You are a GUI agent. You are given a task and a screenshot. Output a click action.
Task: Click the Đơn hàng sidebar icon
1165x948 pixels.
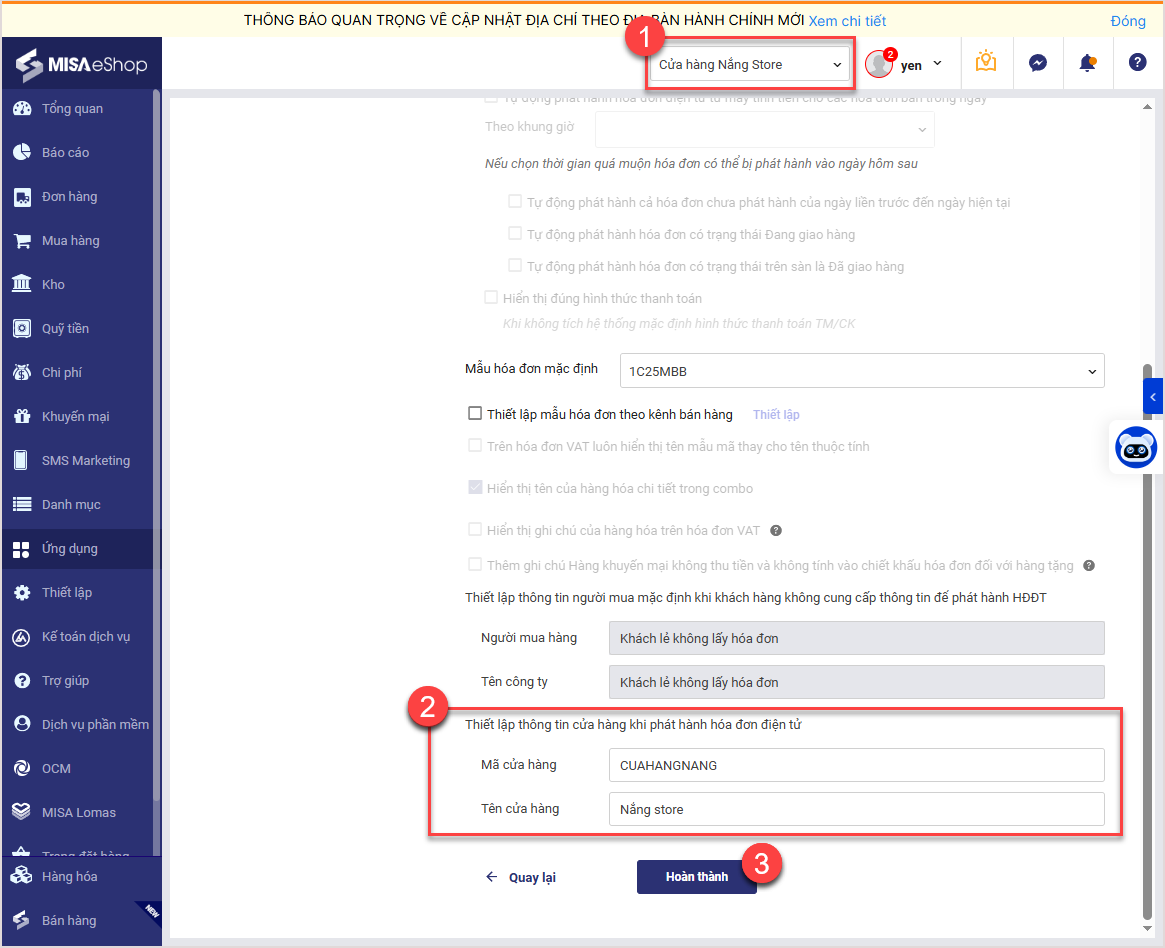pos(22,197)
